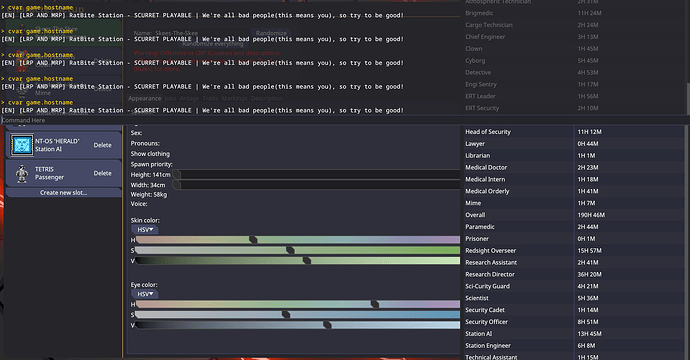The image size is (690, 360).
Task: Adjust the Height 141cm slider
Action: 316,175
